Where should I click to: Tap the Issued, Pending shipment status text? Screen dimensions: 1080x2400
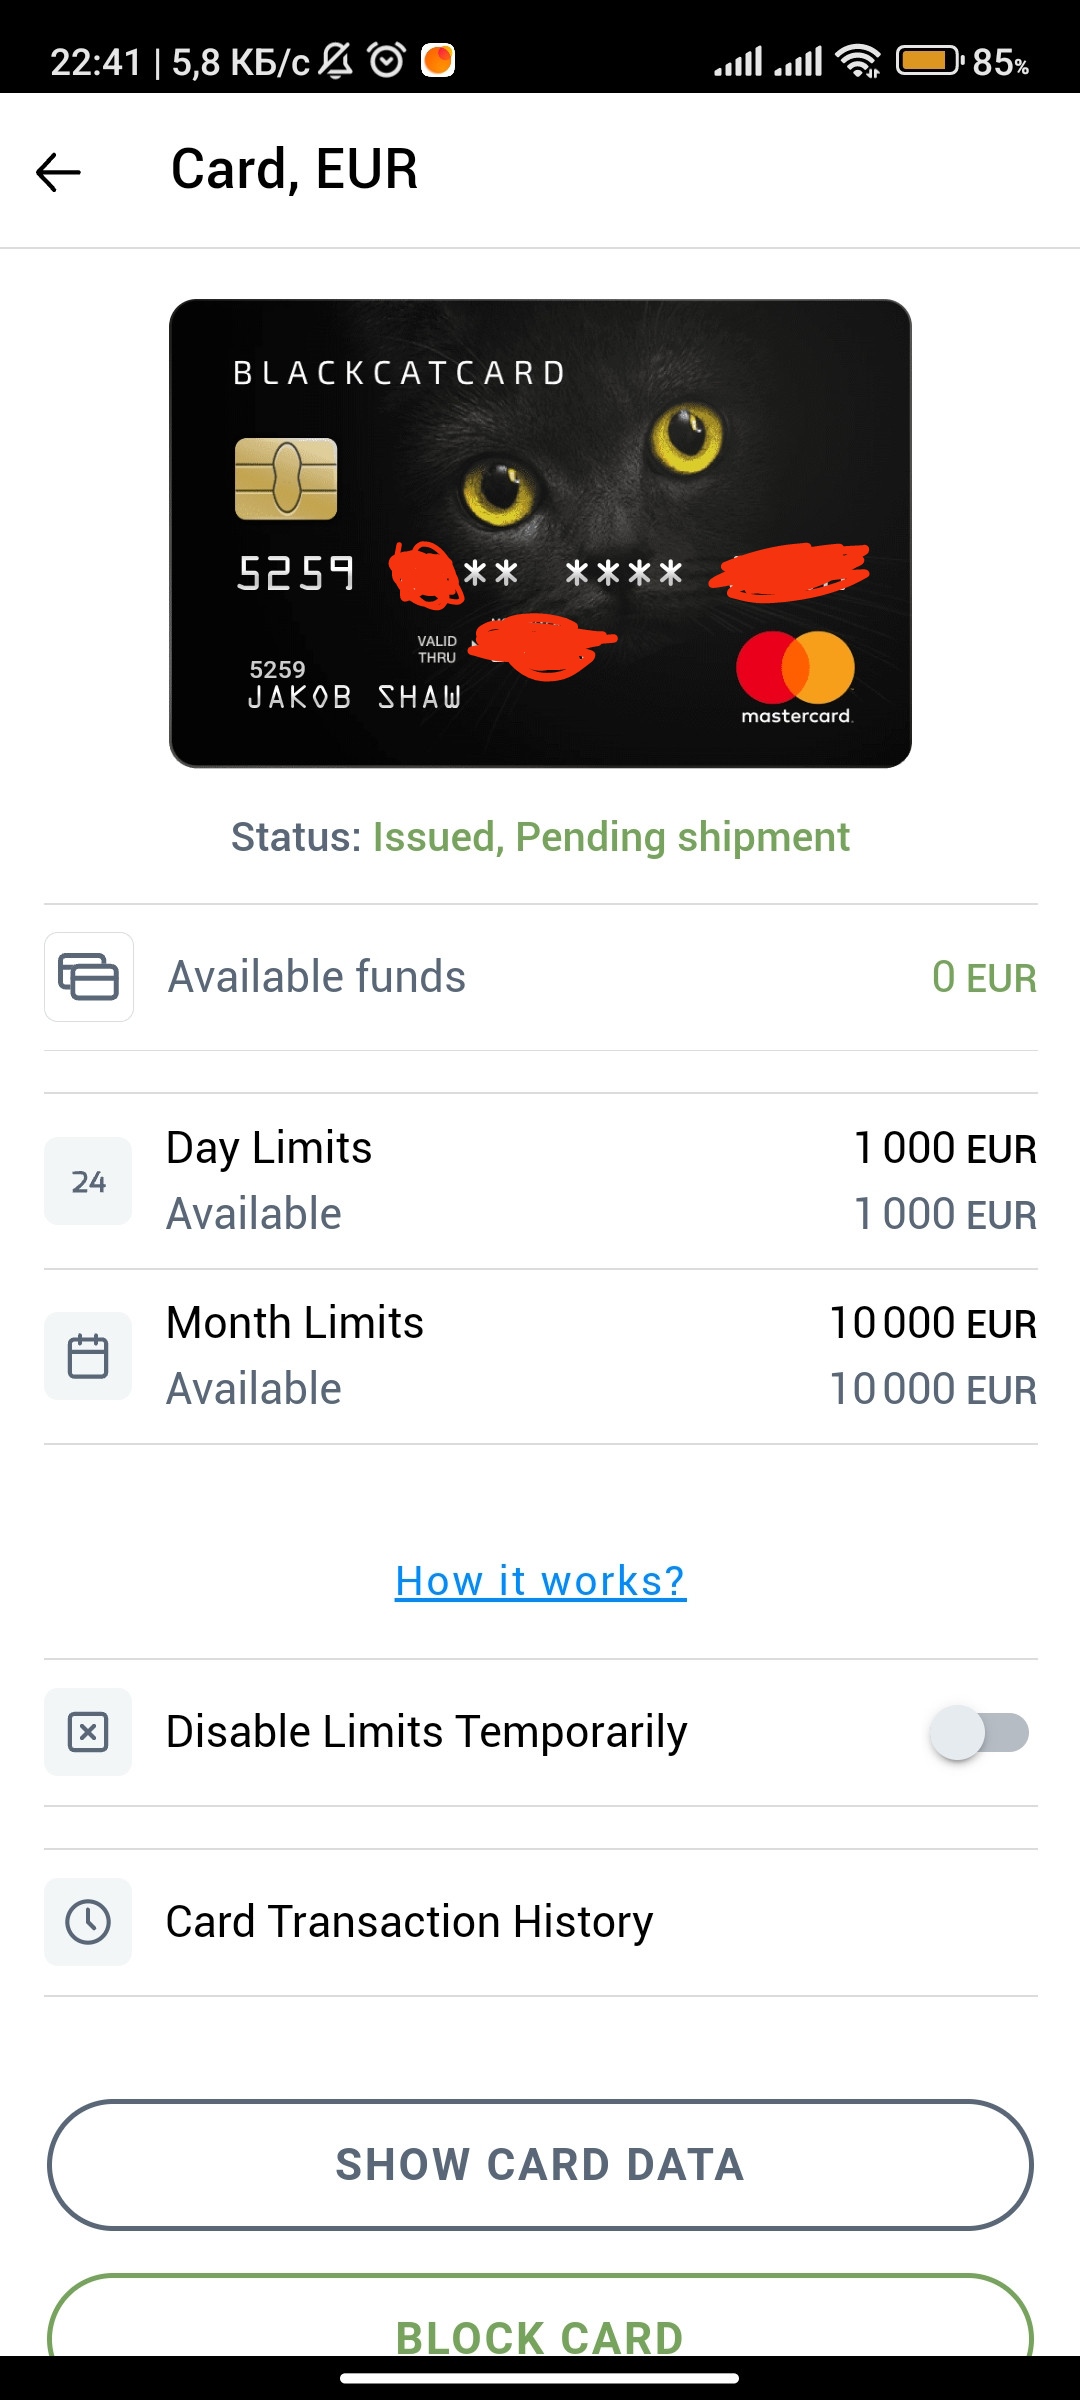tap(611, 837)
